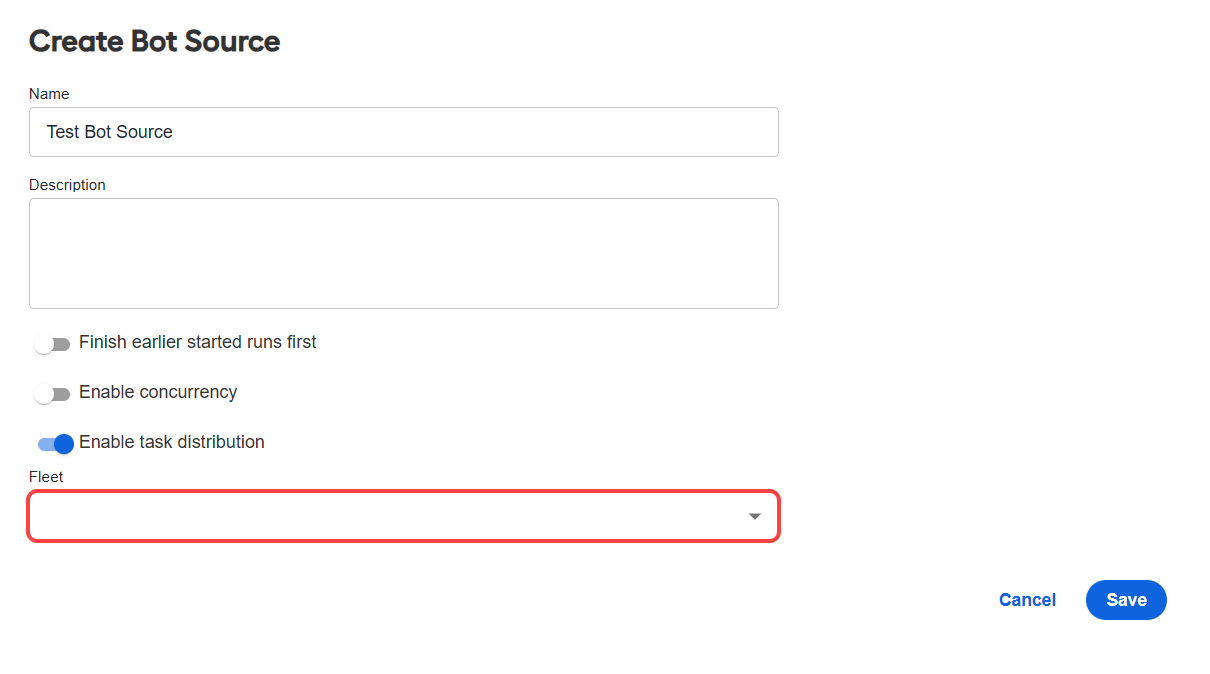This screenshot has height=674, width=1210.
Task: Disable the Enable task distribution switch
Action: coord(55,444)
